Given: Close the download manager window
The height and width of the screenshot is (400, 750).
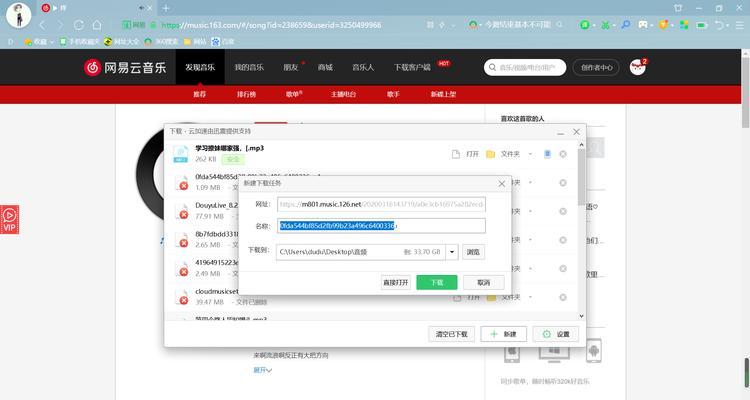Looking at the screenshot, I should coord(576,132).
